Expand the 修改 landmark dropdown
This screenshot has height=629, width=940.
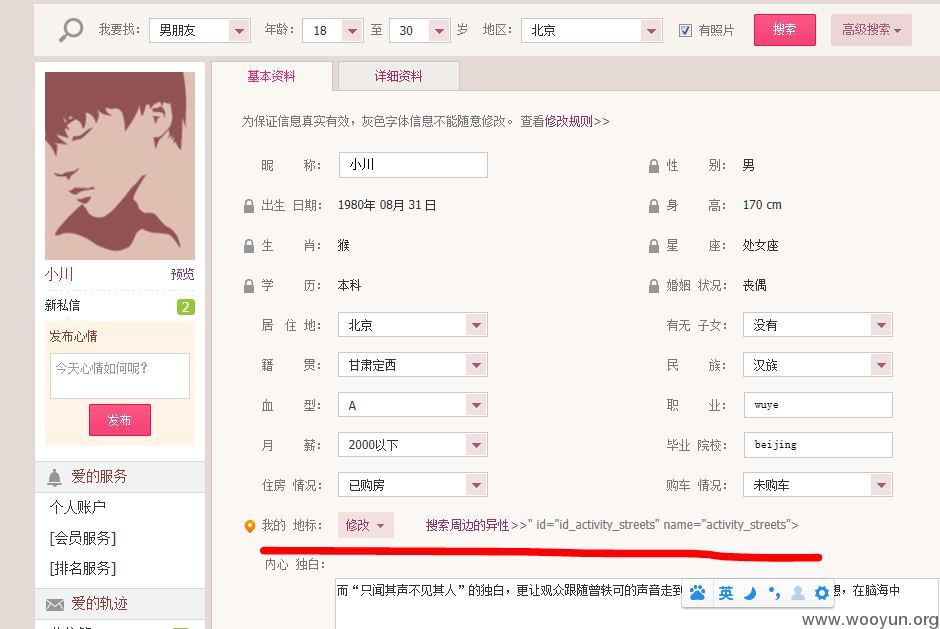pos(366,525)
